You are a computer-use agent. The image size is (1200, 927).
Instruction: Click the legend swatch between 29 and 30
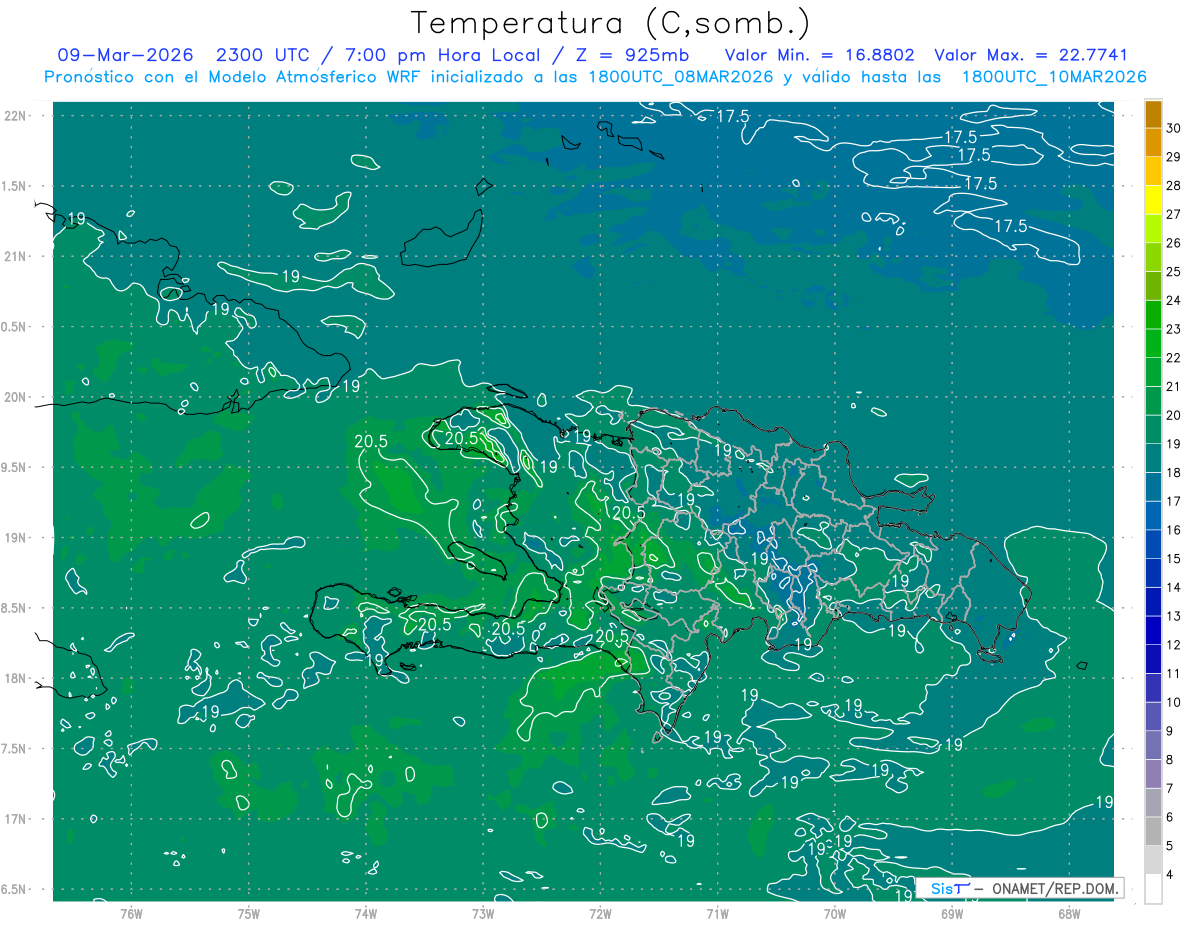pyautogui.click(x=1153, y=142)
